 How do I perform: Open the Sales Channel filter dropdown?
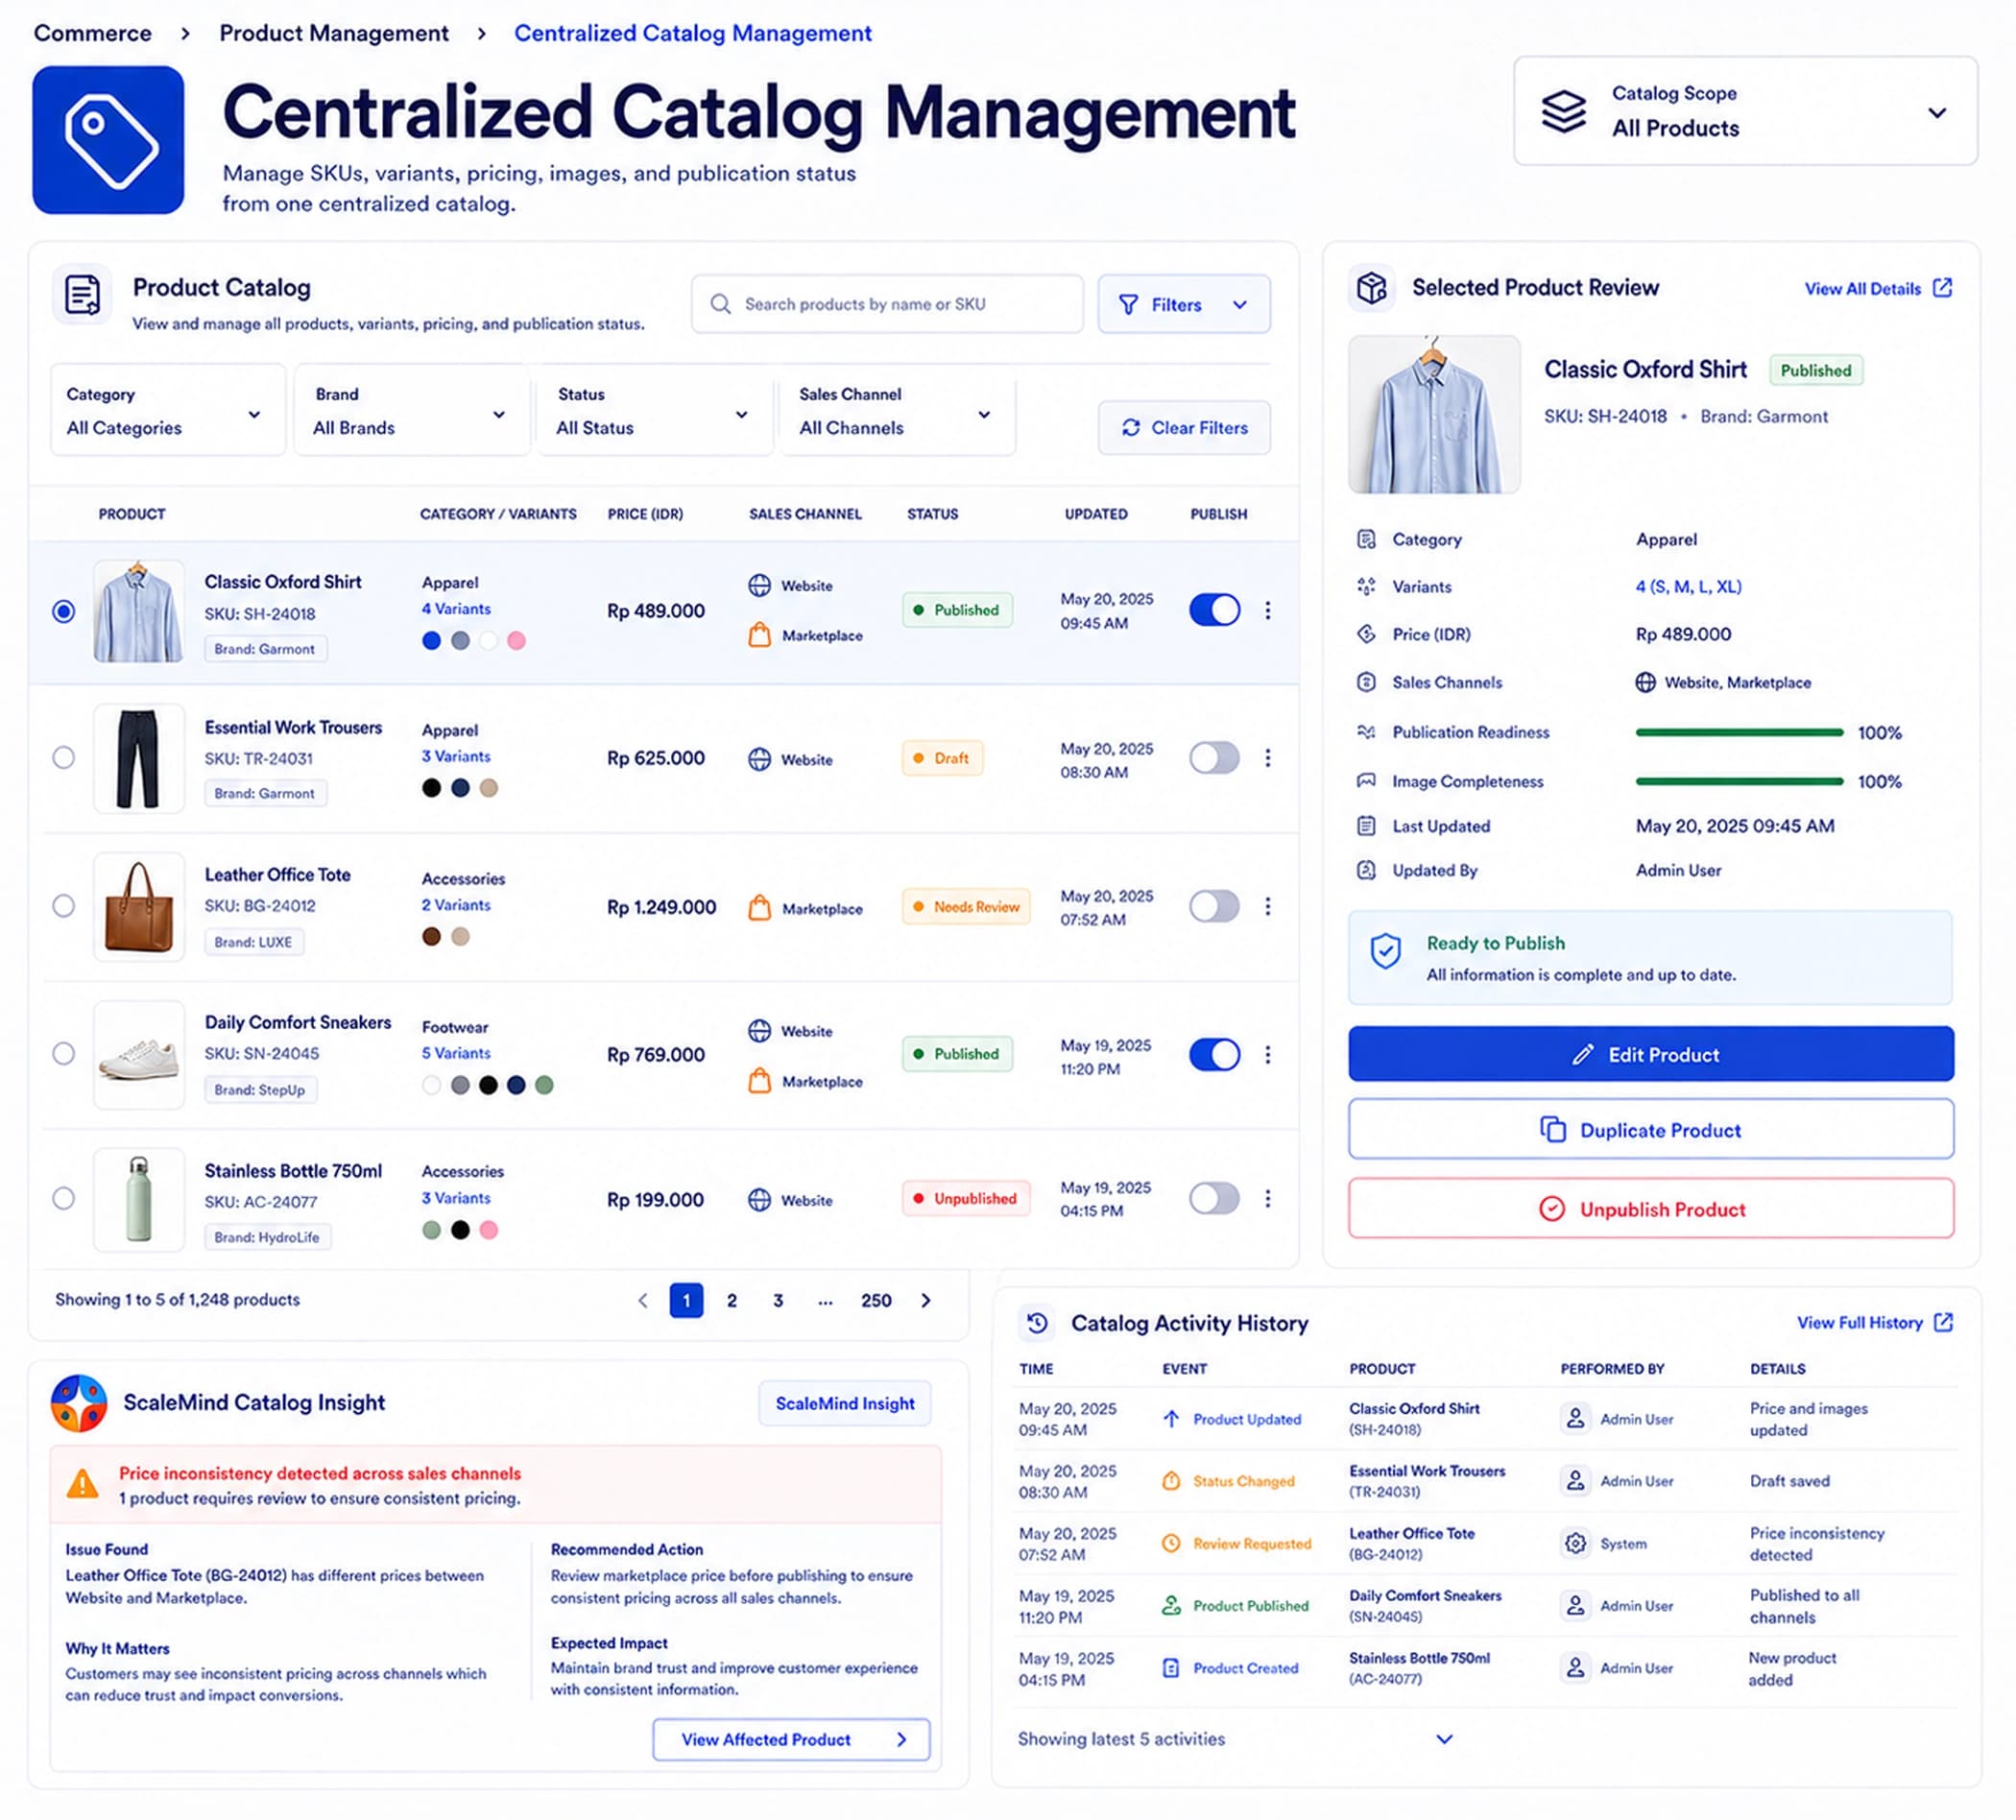coord(897,411)
